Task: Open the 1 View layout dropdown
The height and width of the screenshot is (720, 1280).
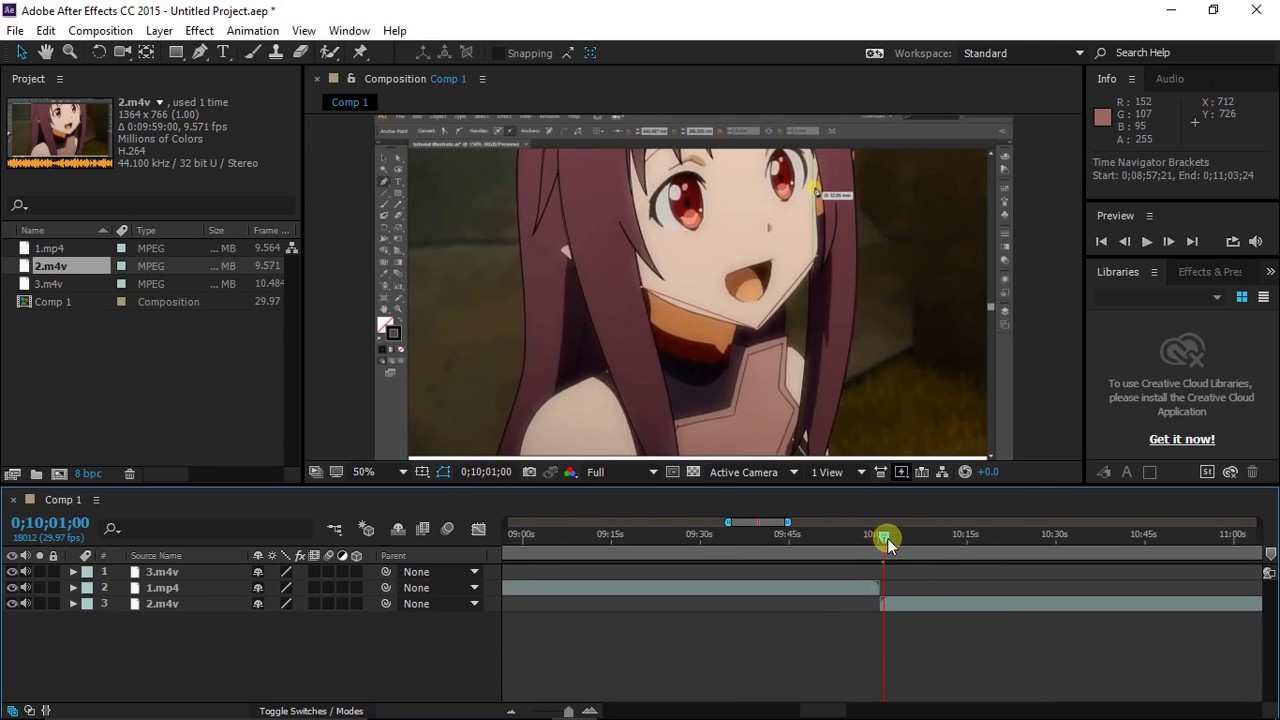Action: (837, 472)
